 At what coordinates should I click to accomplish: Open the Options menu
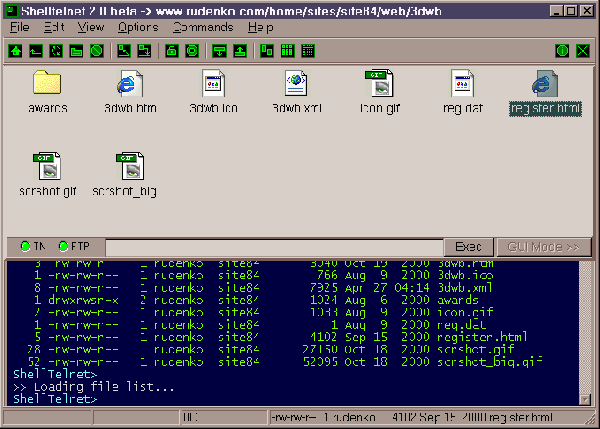point(138,27)
